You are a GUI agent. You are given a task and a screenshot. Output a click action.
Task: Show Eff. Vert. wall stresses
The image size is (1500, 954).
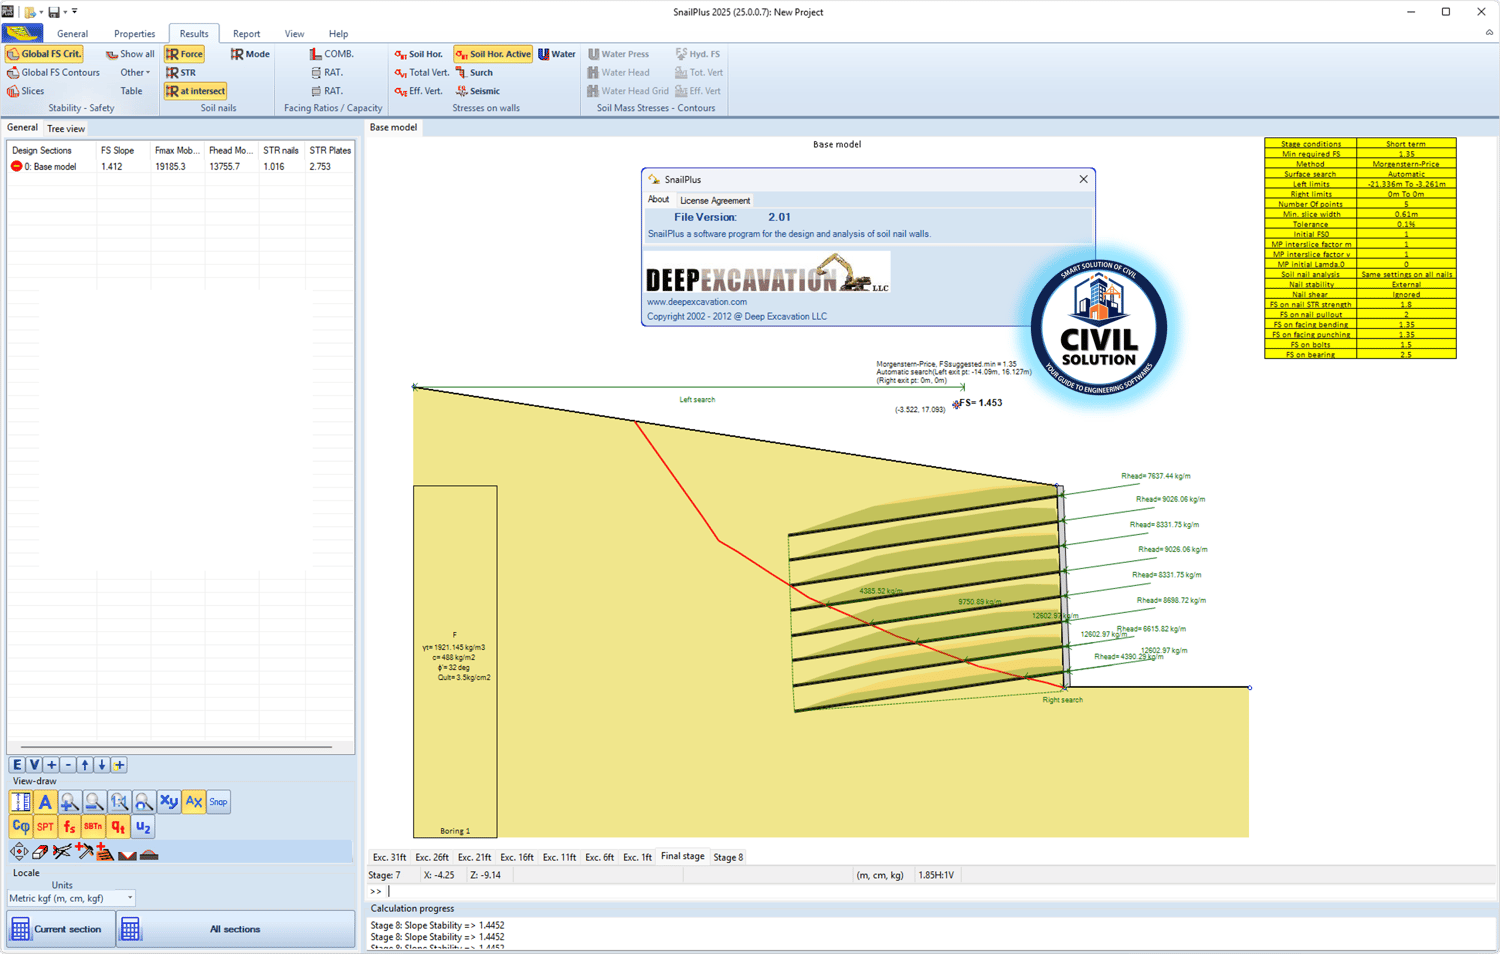click(x=418, y=91)
